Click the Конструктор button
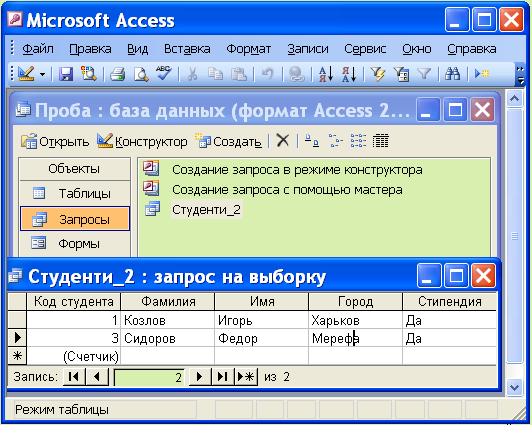Viewport: 532px width, 425px height. pyautogui.click(x=142, y=141)
